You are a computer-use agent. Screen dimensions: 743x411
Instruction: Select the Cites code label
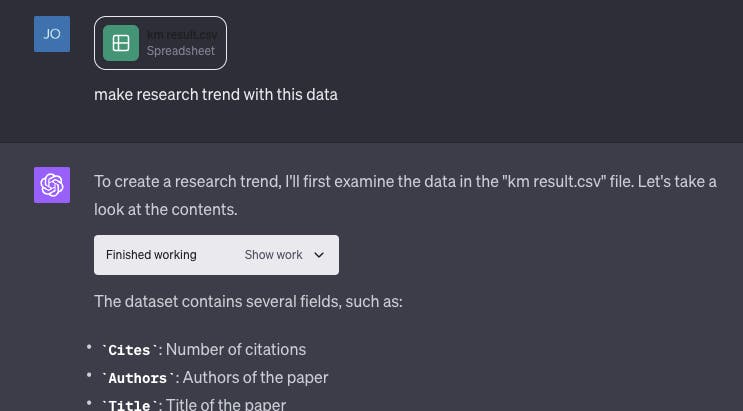(129, 350)
